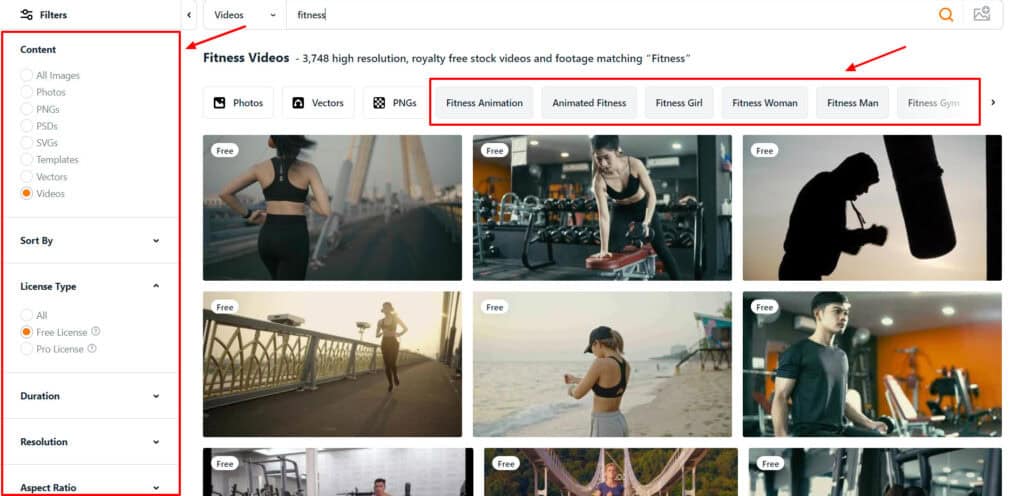Select the Videos content radio button
Image resolution: width=1024 pixels, height=496 pixels.
(26, 193)
